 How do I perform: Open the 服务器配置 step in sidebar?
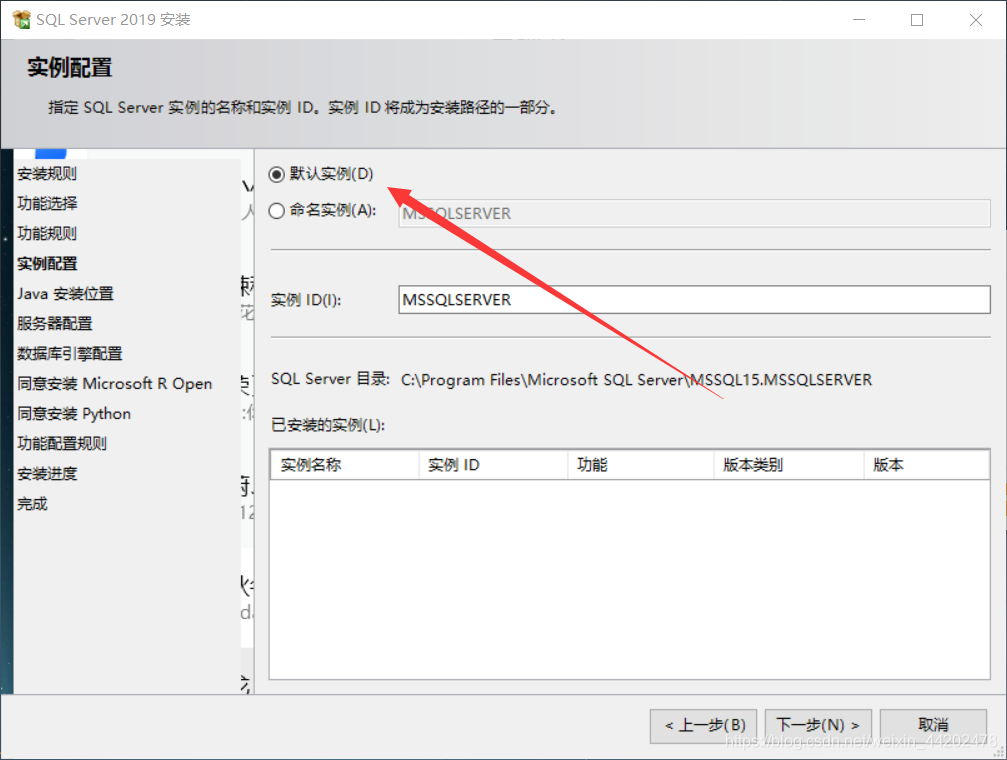click(x=55, y=324)
